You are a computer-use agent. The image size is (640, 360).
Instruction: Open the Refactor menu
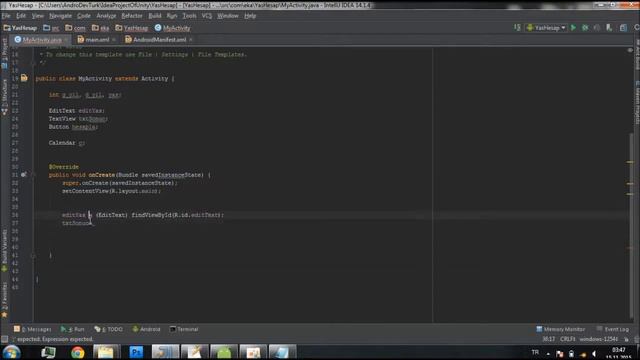click(x=132, y=16)
